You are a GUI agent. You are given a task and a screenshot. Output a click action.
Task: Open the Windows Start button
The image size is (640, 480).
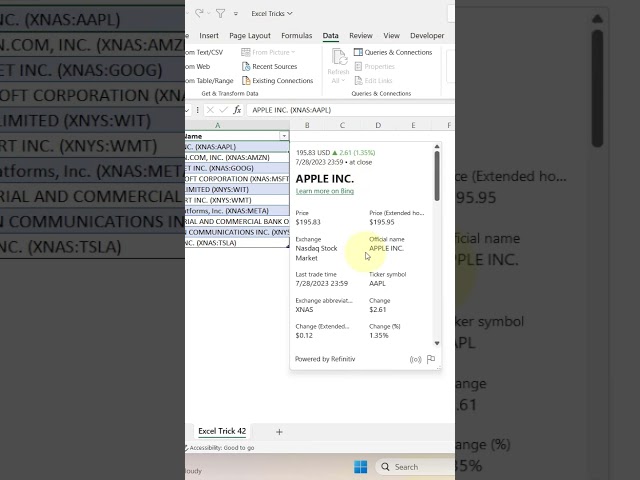pos(360,467)
